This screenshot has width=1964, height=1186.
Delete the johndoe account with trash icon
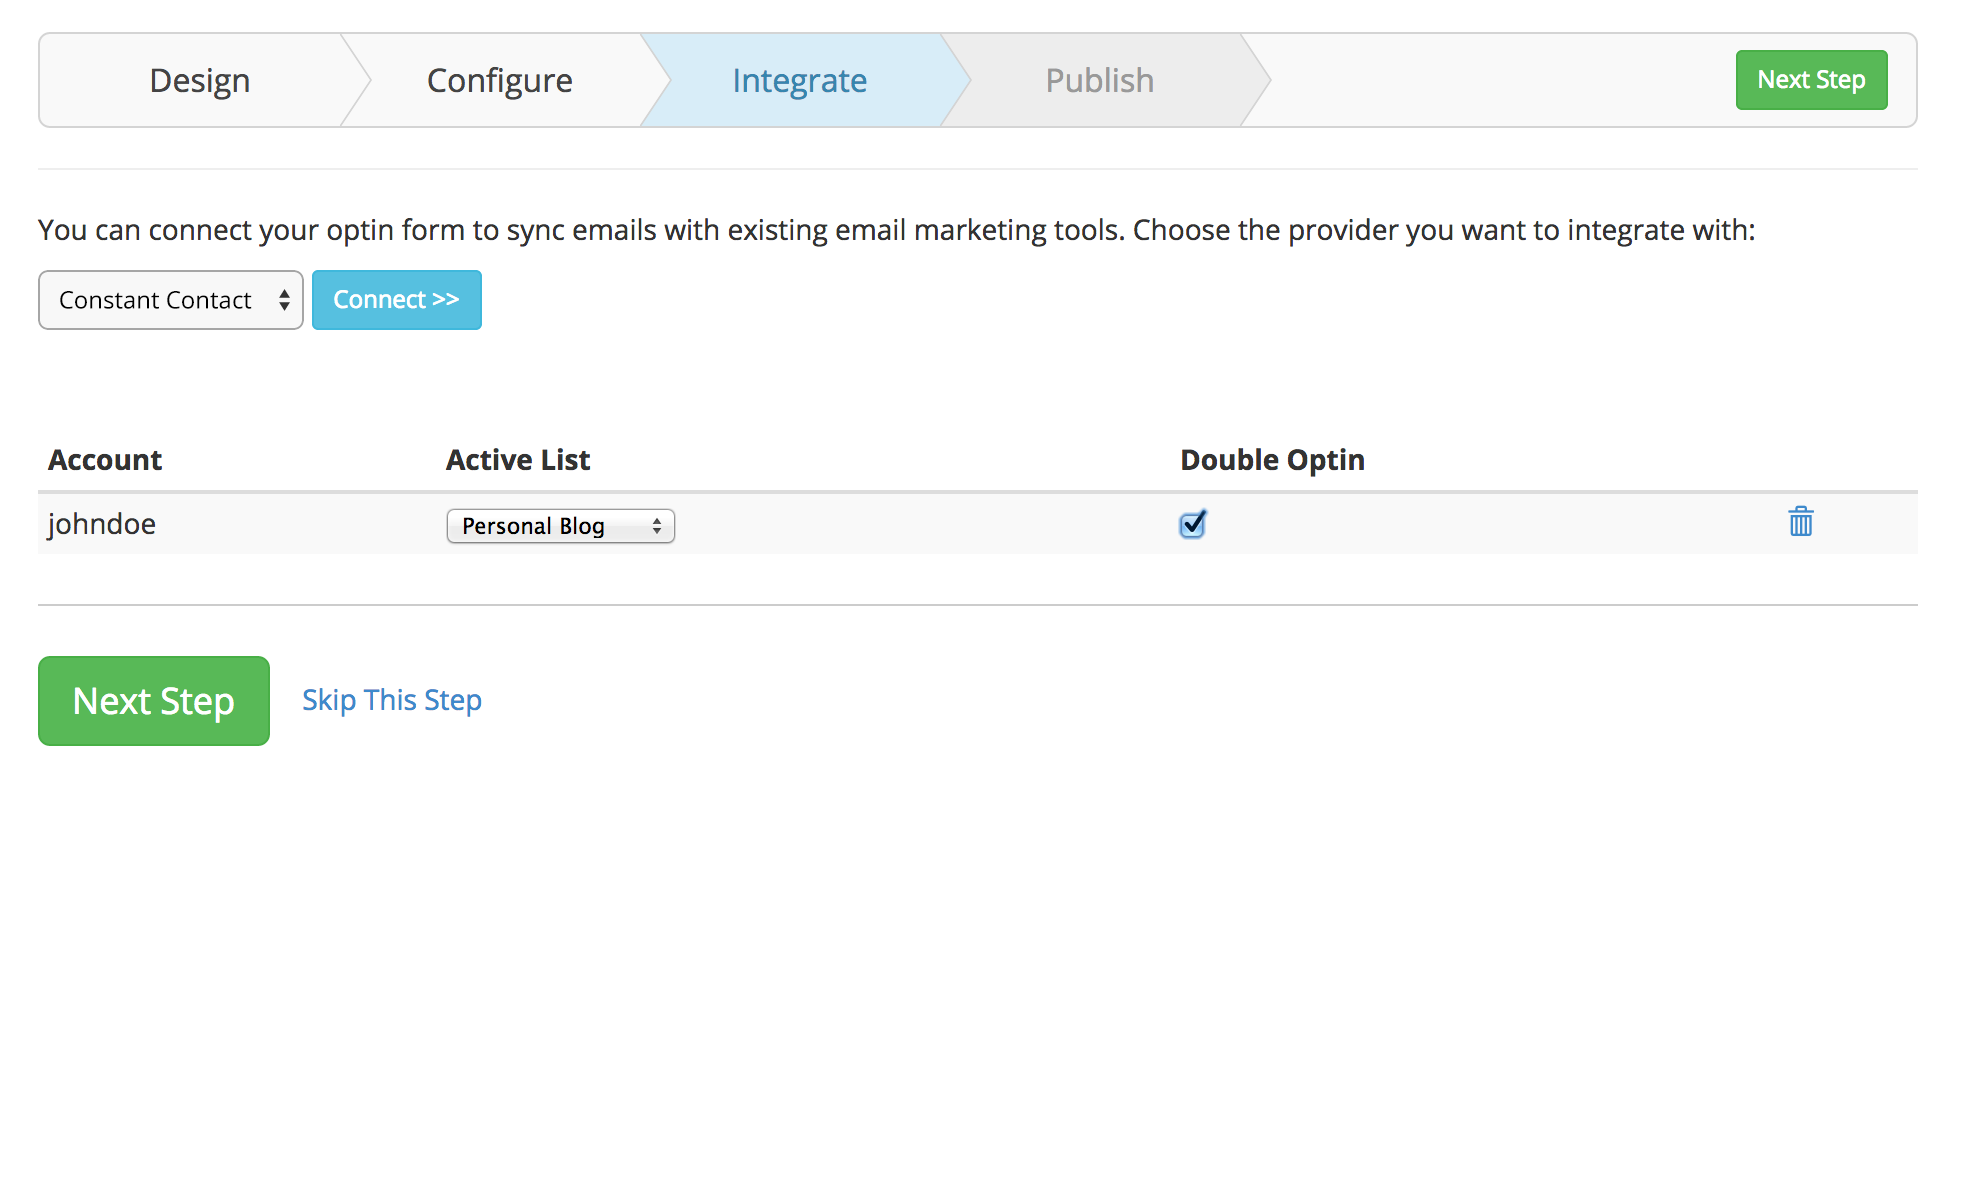[x=1800, y=522]
